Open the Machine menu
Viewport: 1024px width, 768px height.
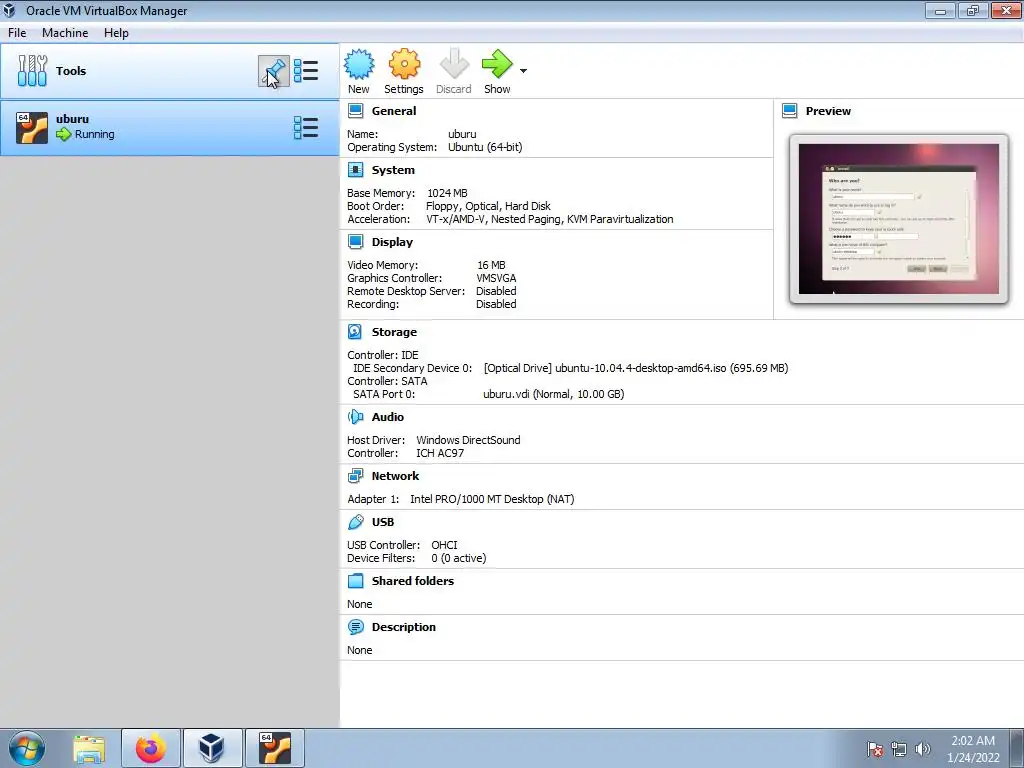[65, 33]
